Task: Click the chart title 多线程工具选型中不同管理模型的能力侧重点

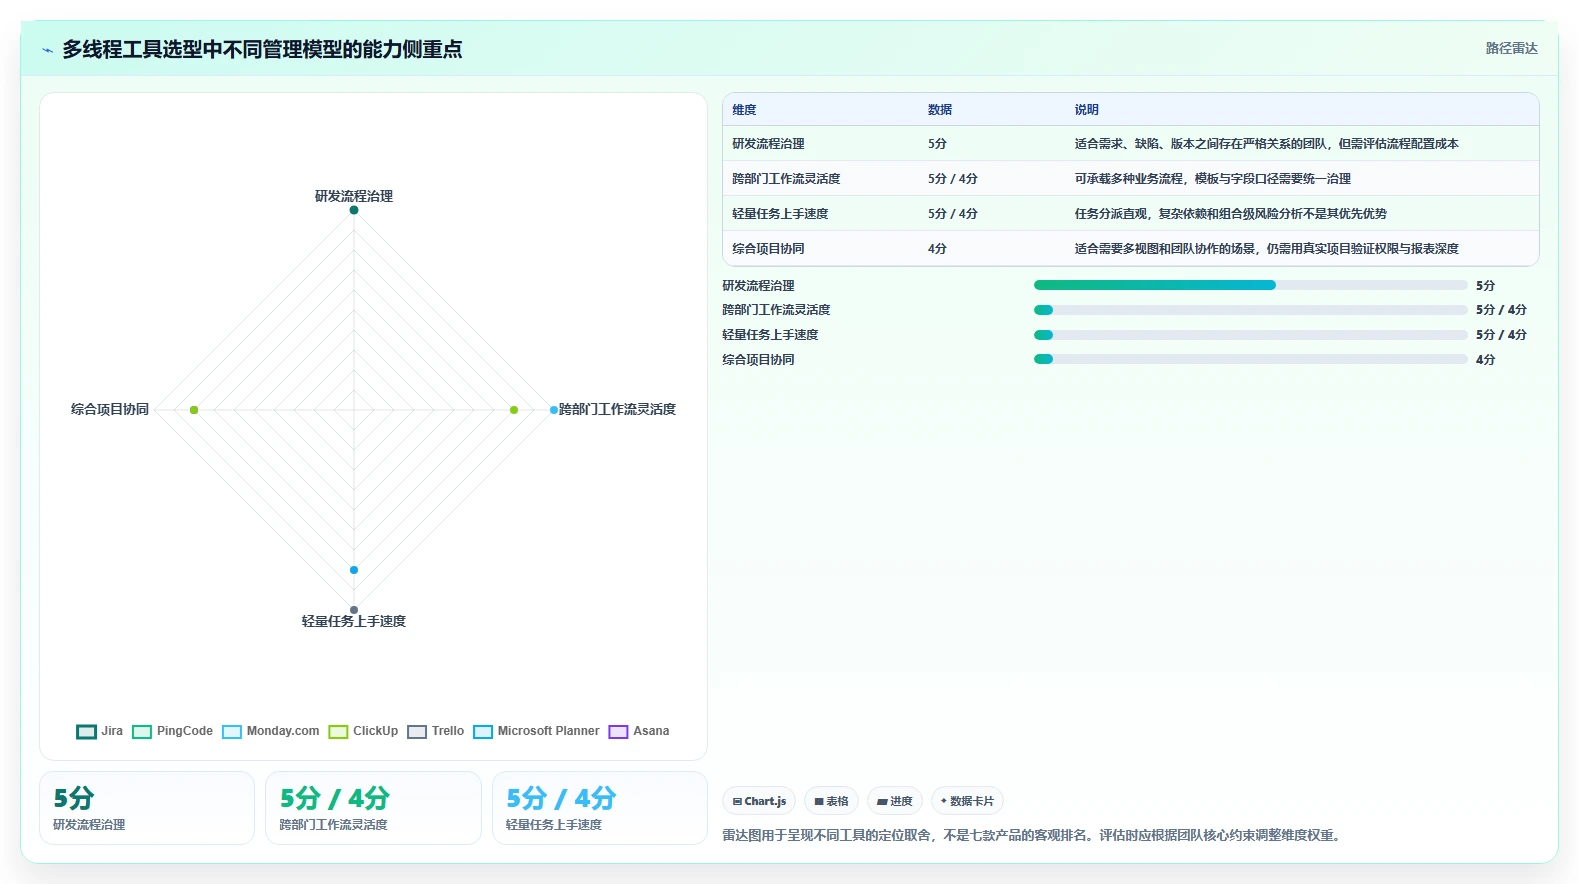Action: point(262,49)
